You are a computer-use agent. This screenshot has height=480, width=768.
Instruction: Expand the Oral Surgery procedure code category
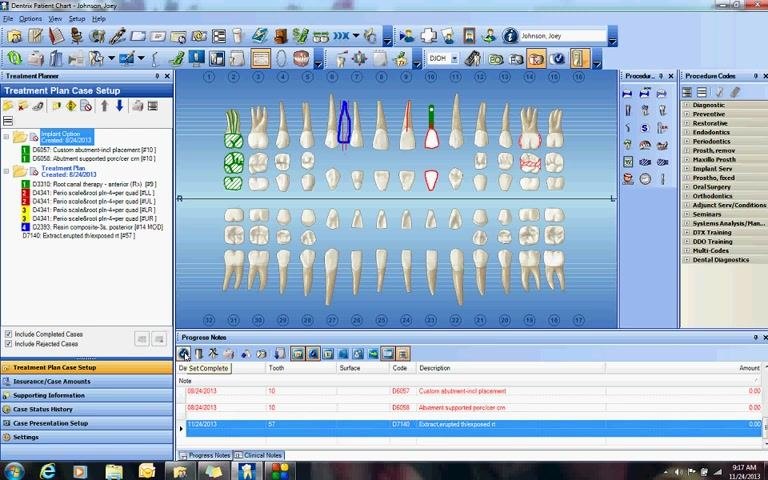[x=686, y=187]
